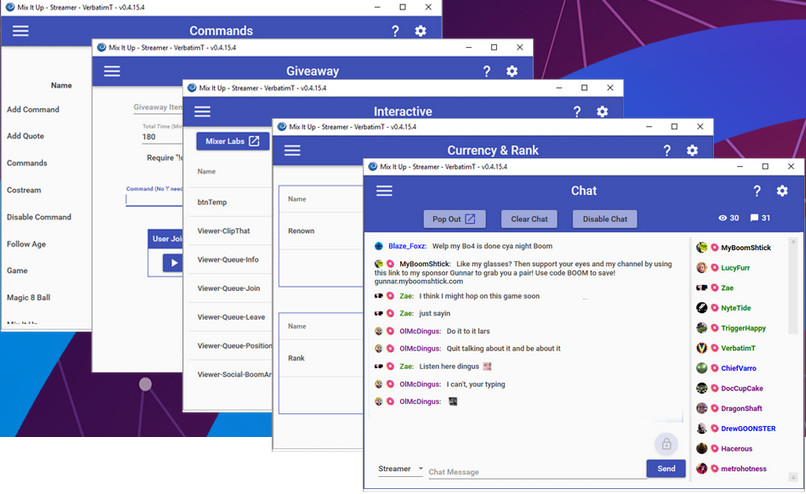Click the user list scrollbar in Chat

coord(793,286)
